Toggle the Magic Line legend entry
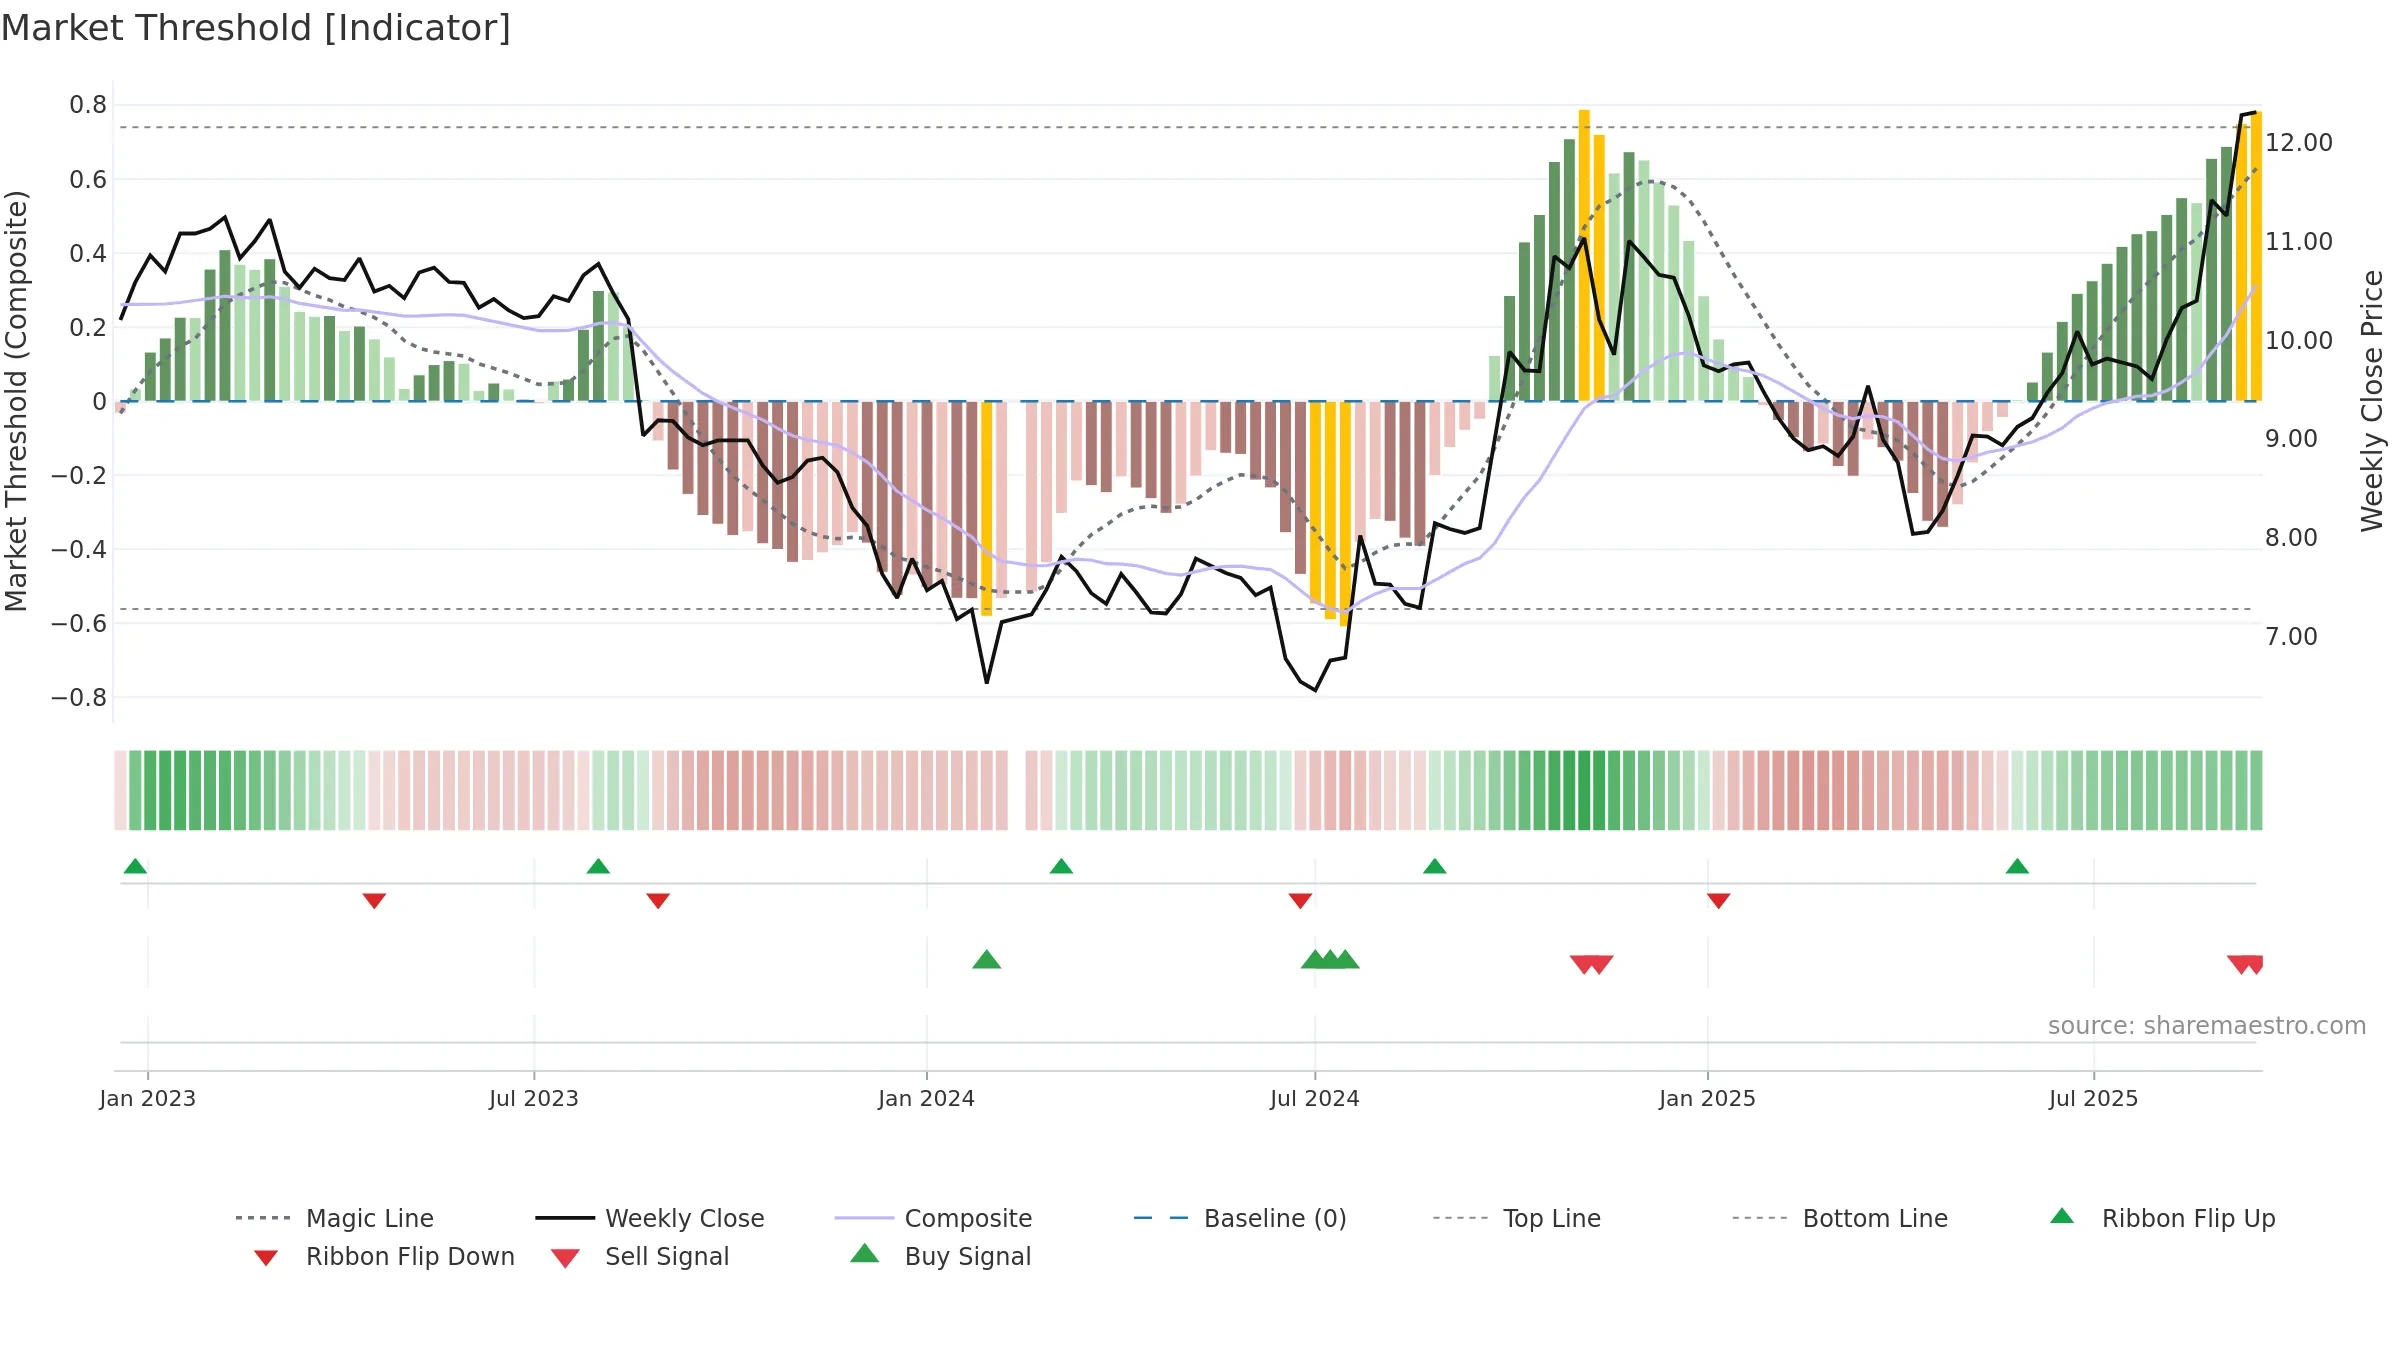The width and height of the screenshot is (2400, 1350). (335, 1218)
